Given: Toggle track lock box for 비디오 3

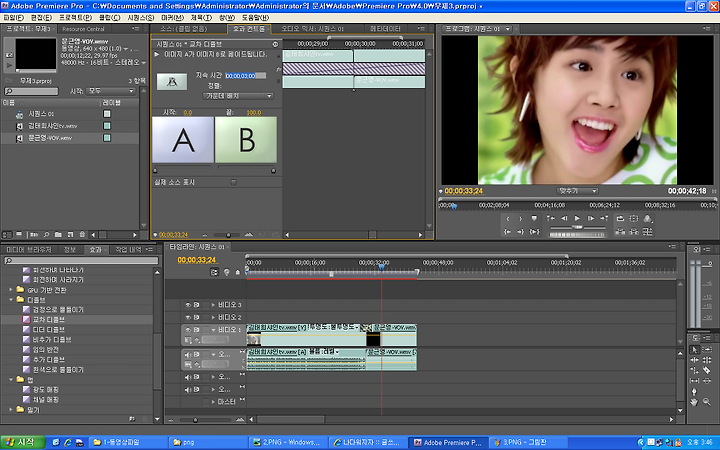Looking at the screenshot, I should pos(206,305).
